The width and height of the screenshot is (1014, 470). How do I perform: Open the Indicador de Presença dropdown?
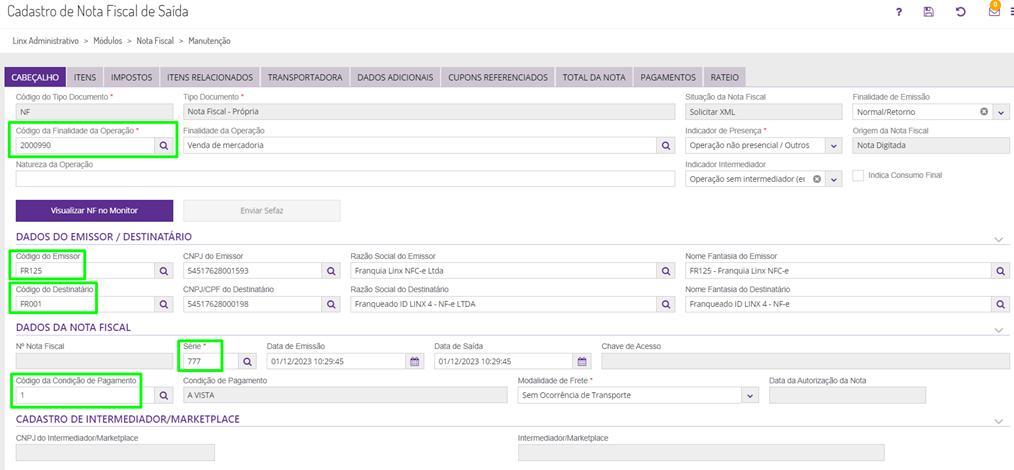pos(833,146)
